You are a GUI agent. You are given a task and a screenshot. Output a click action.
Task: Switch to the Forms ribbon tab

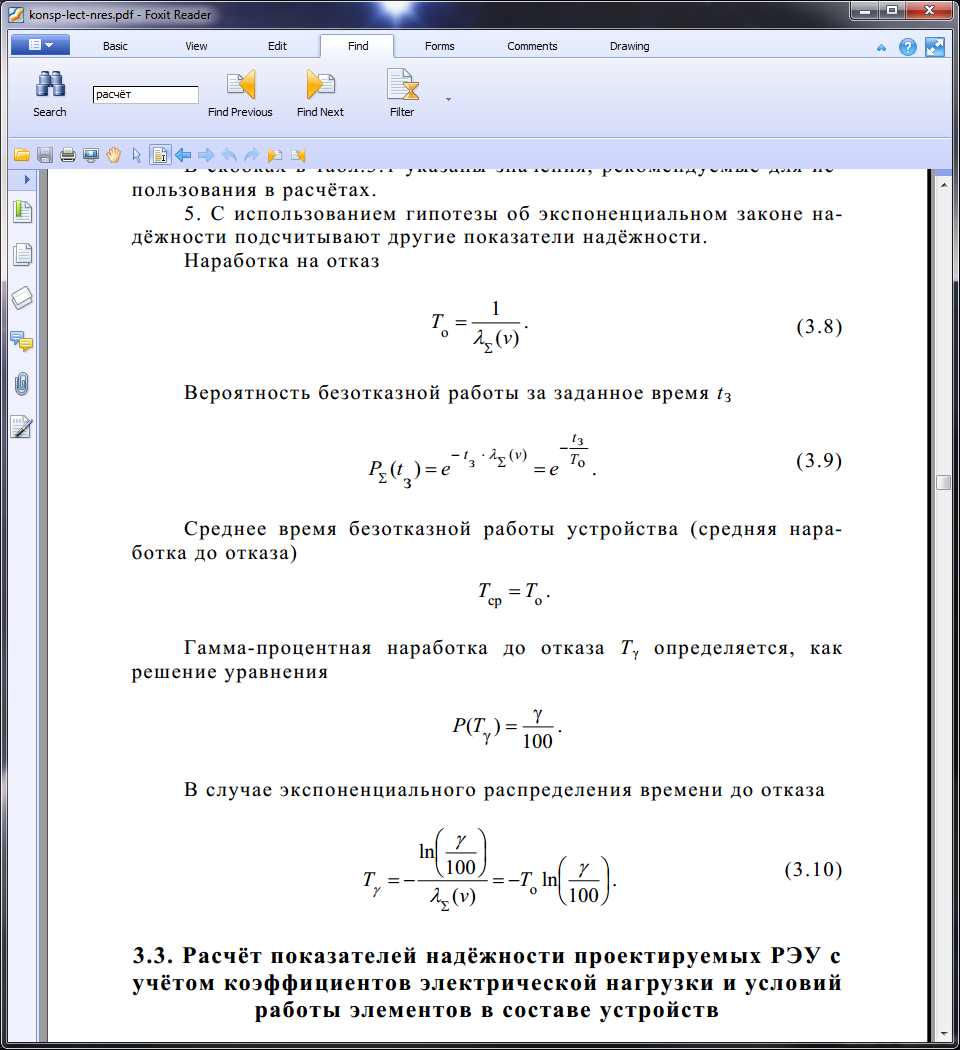click(439, 46)
